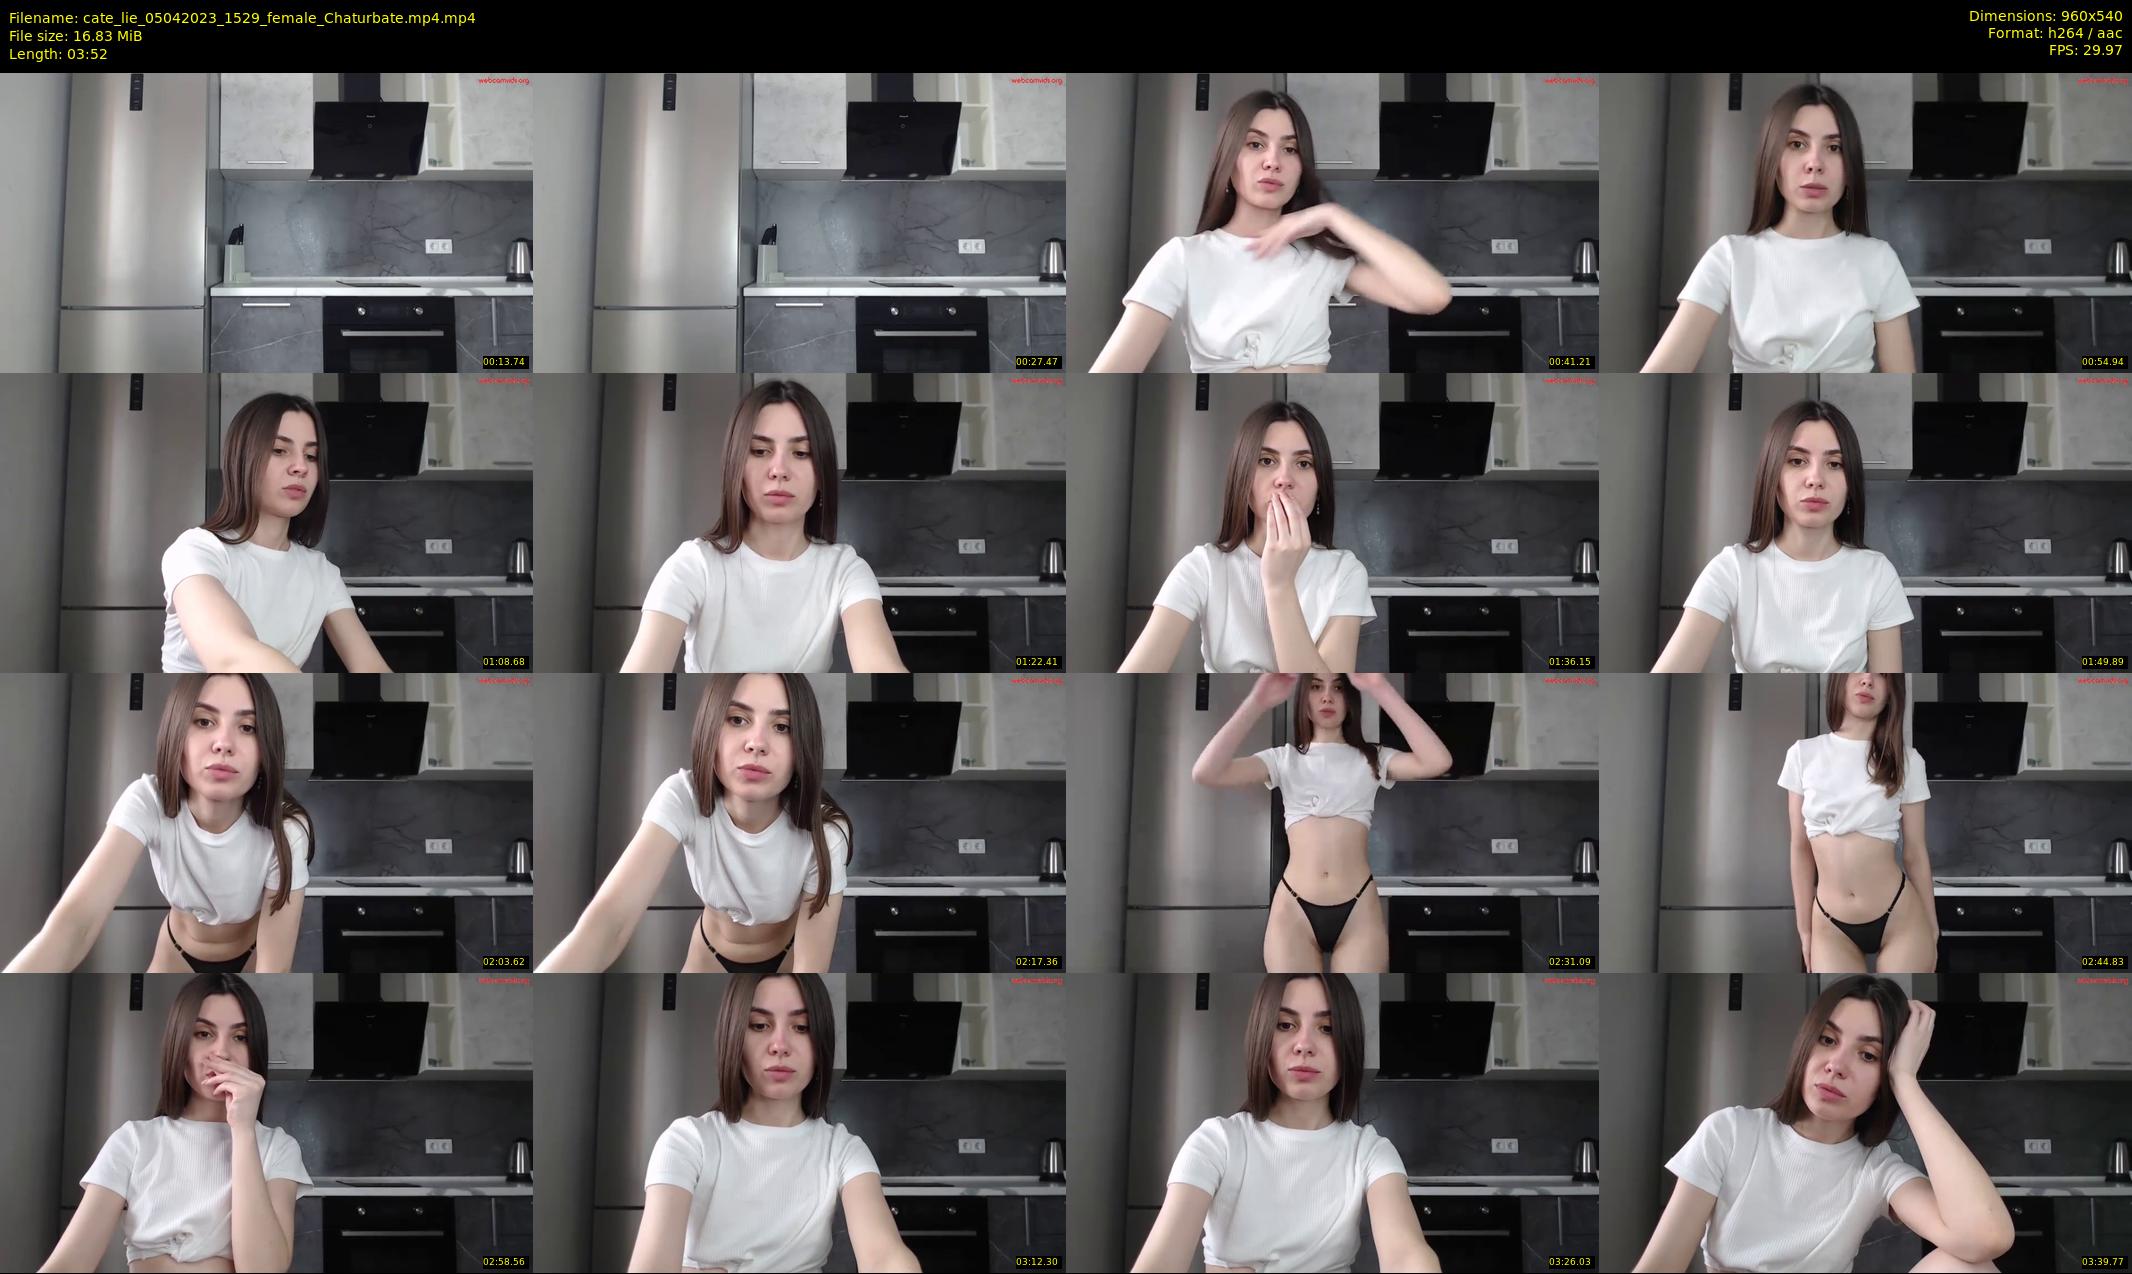
Task: Select the thumbnail at 02:03.62
Action: click(x=266, y=822)
